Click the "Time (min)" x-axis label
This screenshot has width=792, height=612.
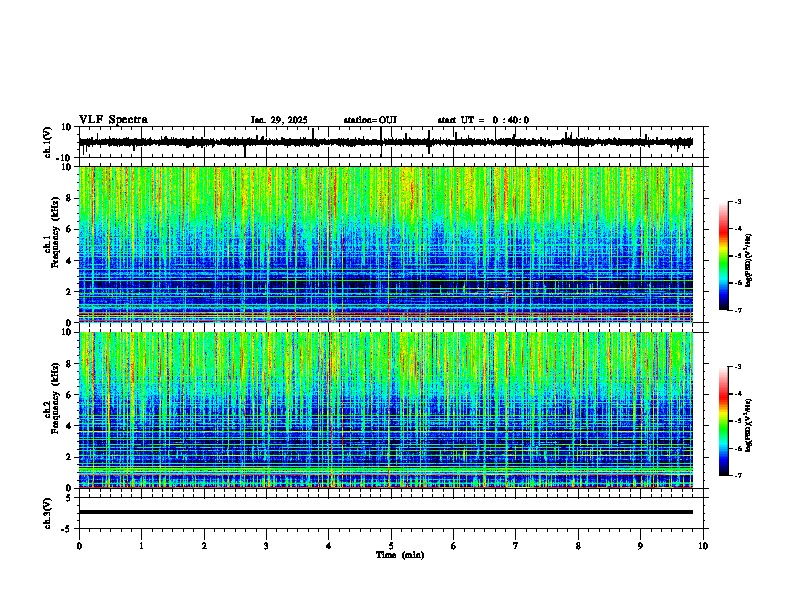point(400,555)
